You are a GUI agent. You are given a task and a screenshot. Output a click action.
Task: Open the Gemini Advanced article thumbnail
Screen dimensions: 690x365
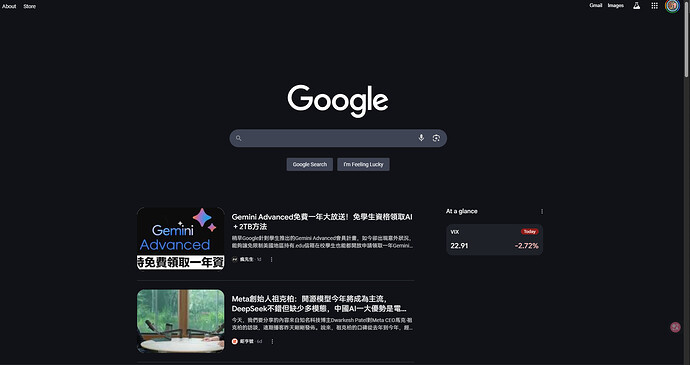[x=180, y=239]
